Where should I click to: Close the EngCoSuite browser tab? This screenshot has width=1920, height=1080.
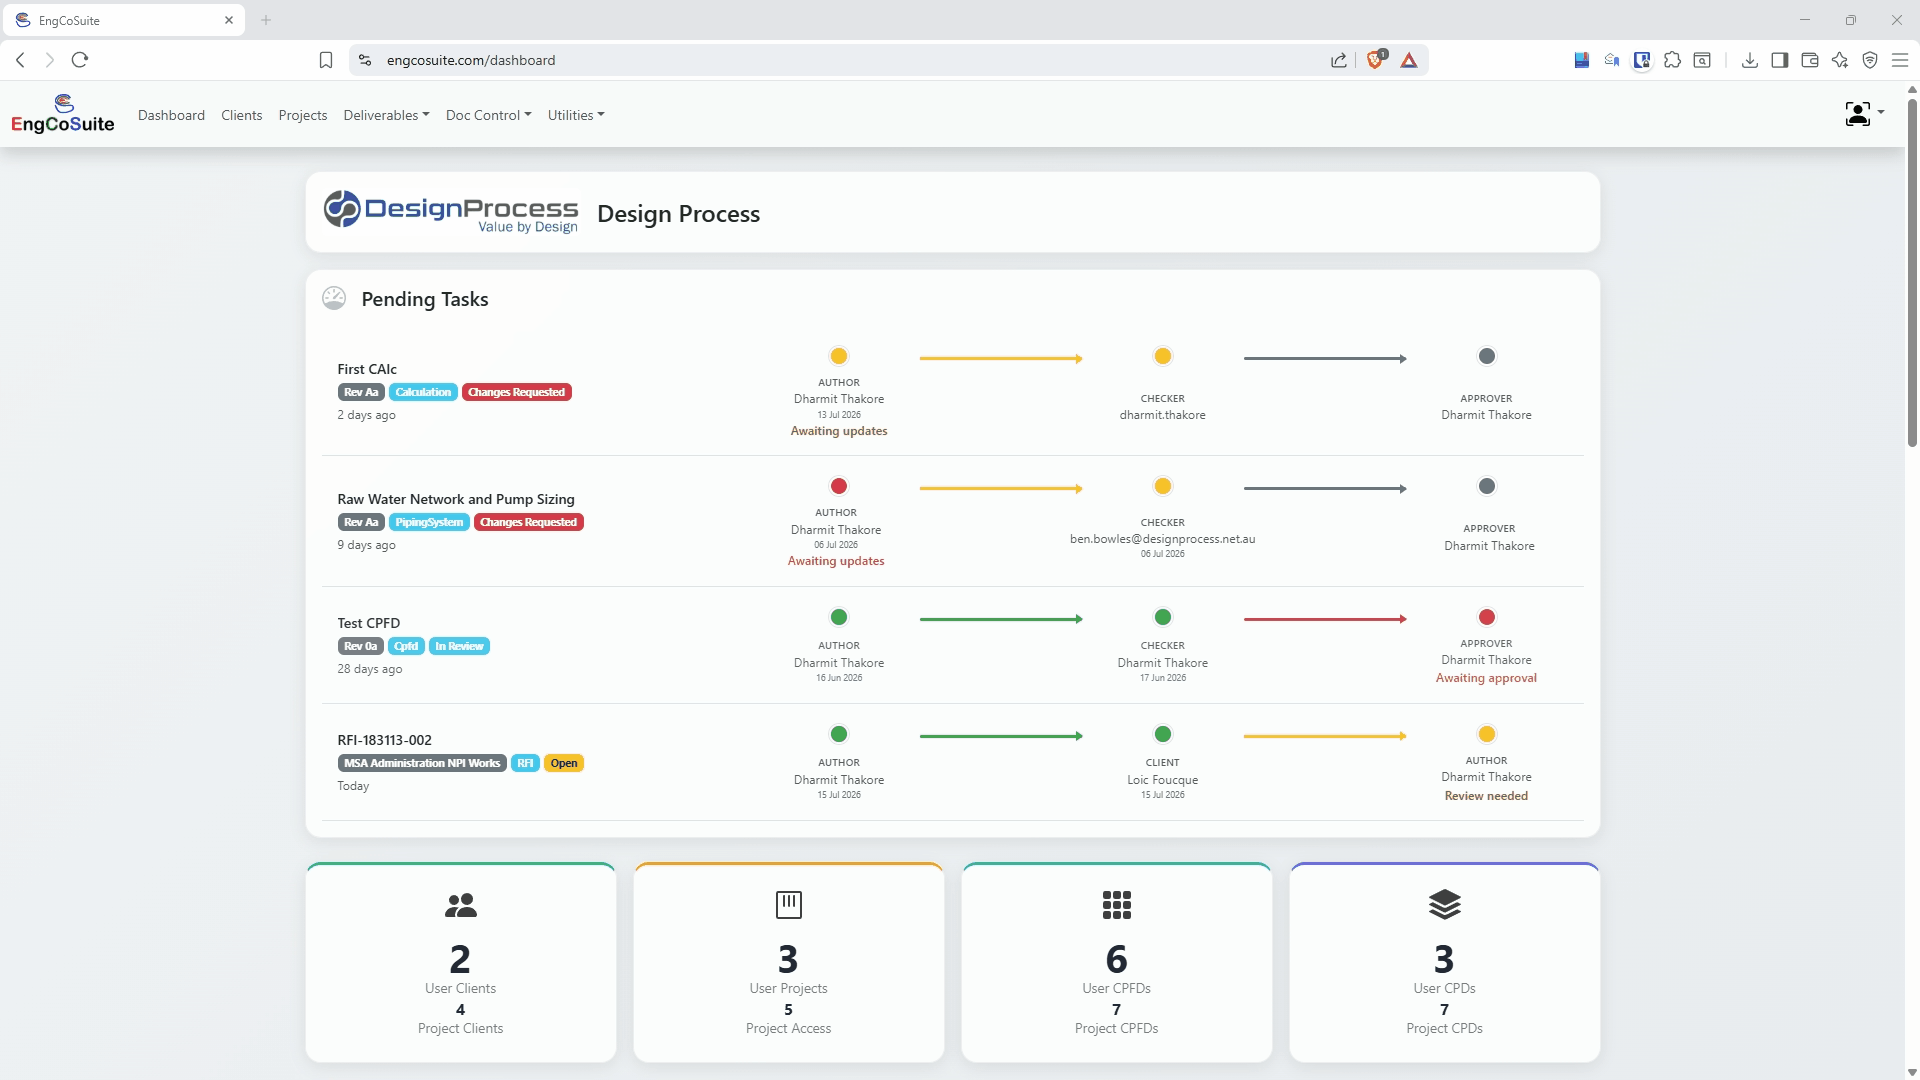229,20
